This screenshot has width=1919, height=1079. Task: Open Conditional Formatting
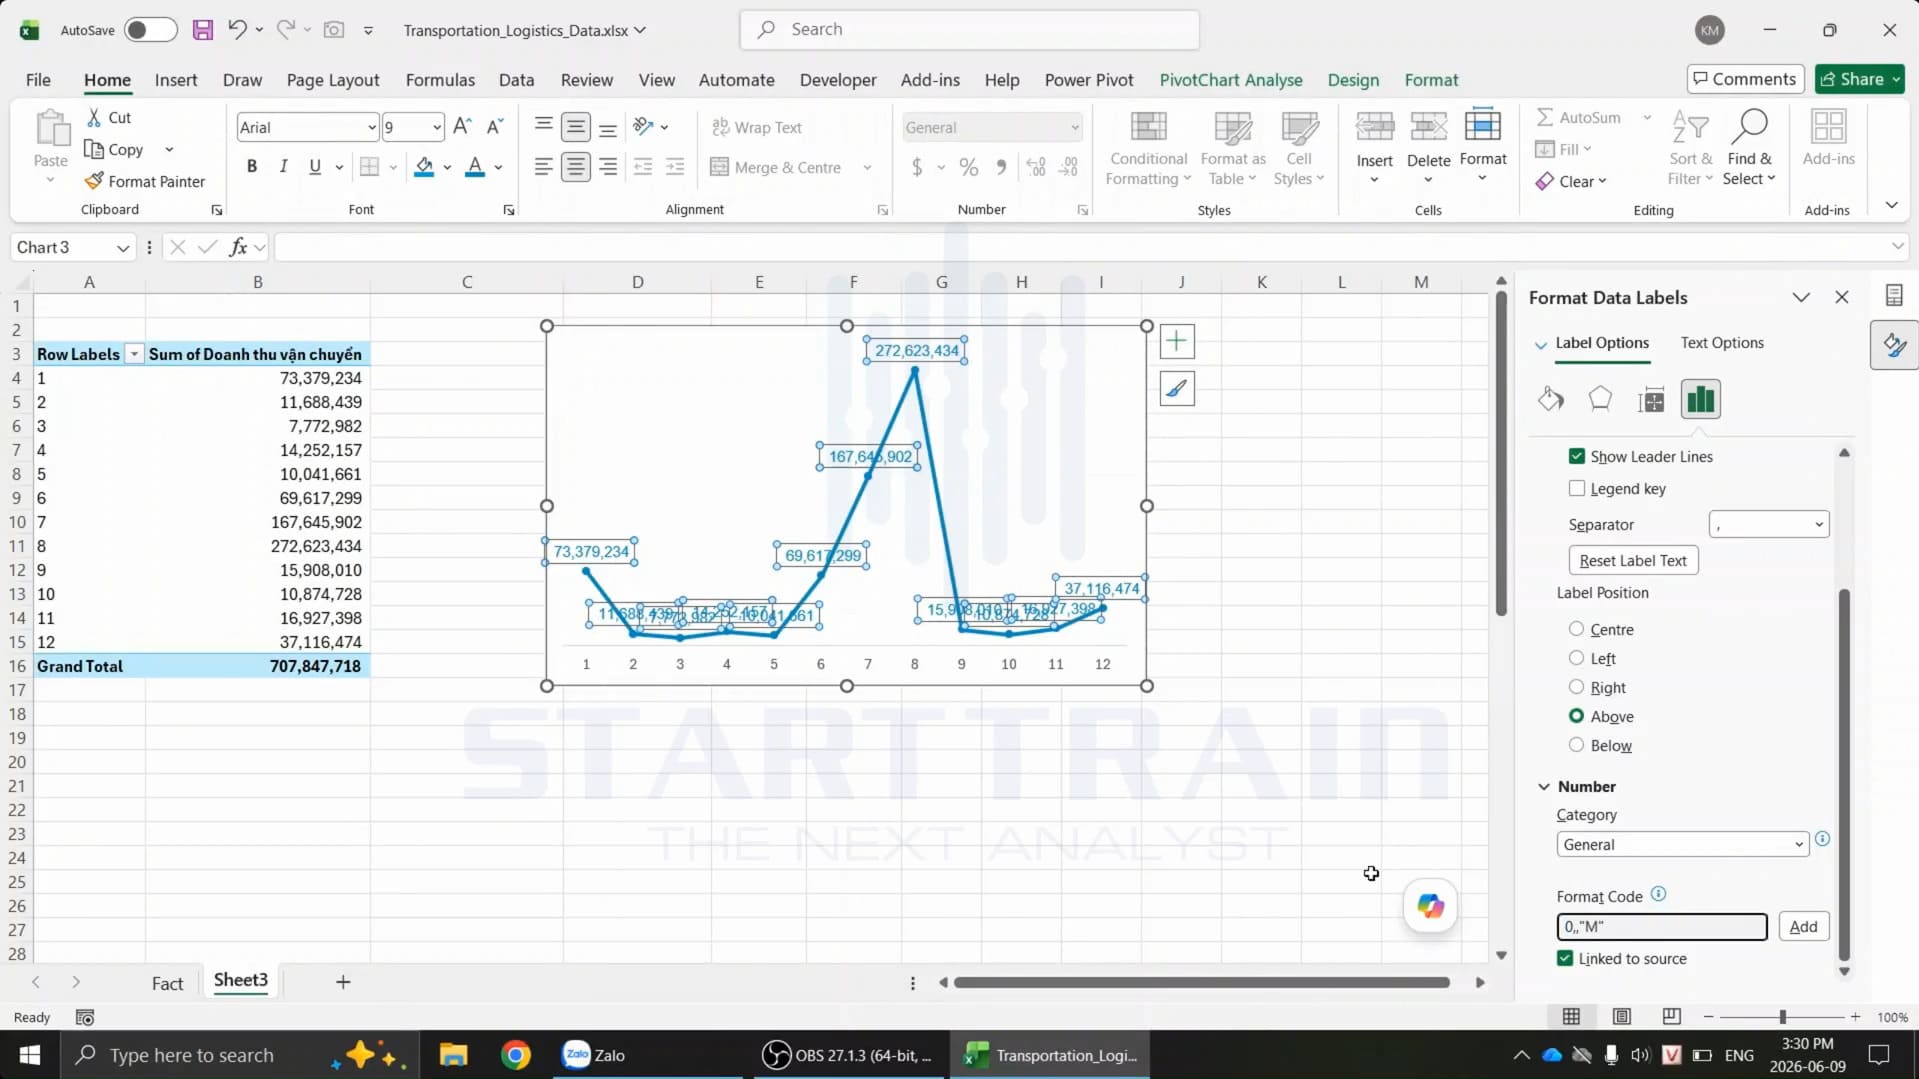pyautogui.click(x=1148, y=149)
